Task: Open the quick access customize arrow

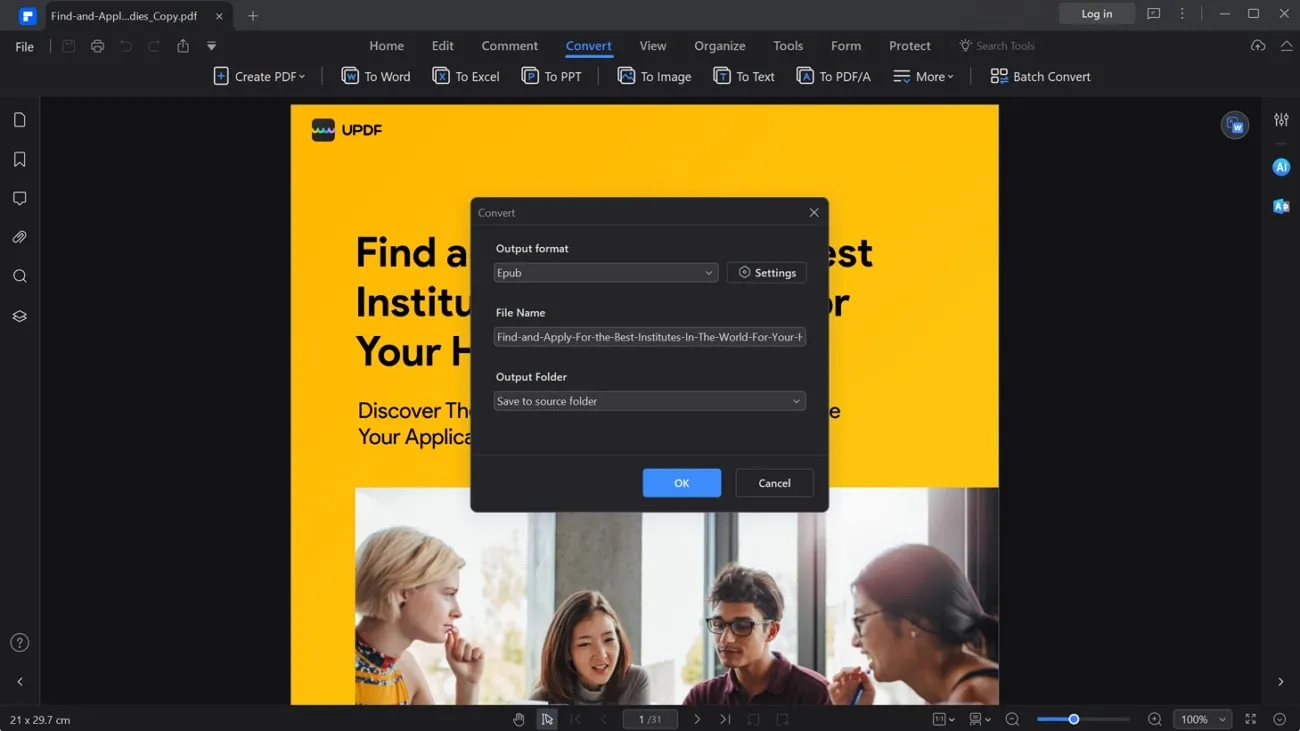Action: 211,46
